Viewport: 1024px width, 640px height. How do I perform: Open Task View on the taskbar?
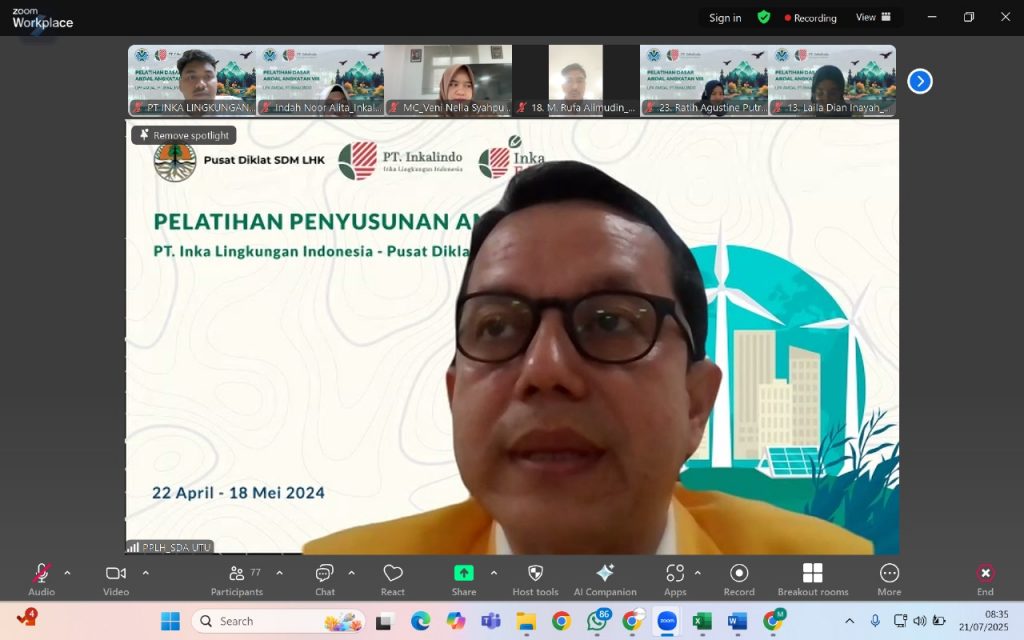(383, 621)
